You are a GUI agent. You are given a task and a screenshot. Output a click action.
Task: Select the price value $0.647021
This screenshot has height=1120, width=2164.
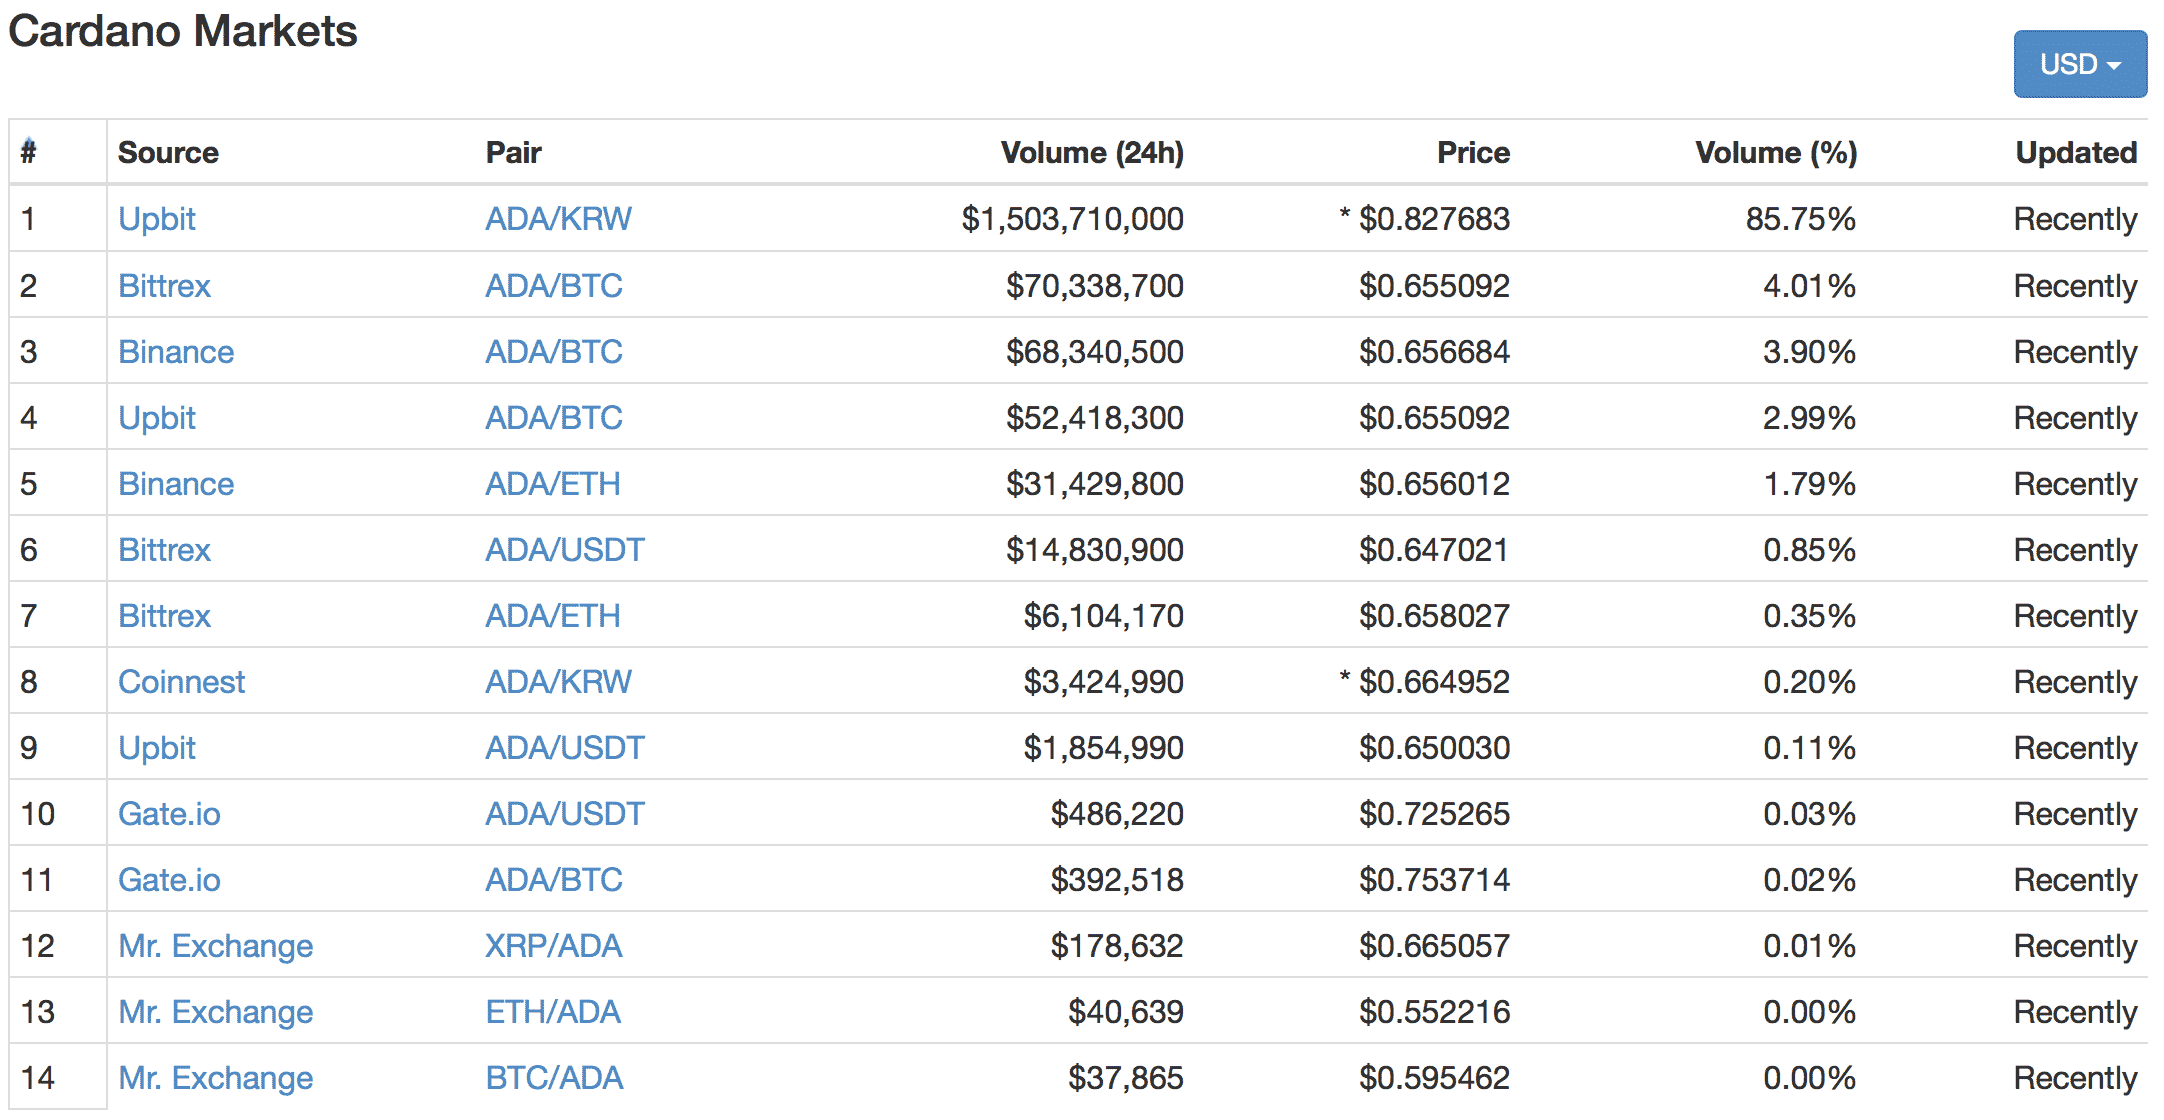[1434, 550]
